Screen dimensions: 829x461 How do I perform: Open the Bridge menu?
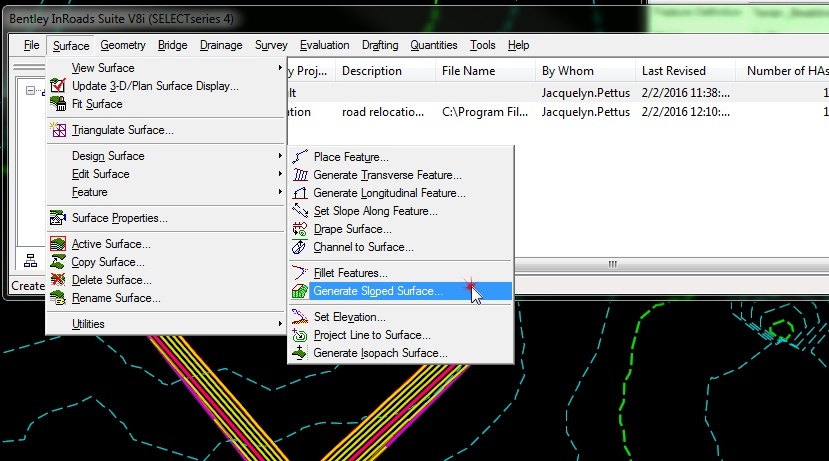[x=172, y=45]
